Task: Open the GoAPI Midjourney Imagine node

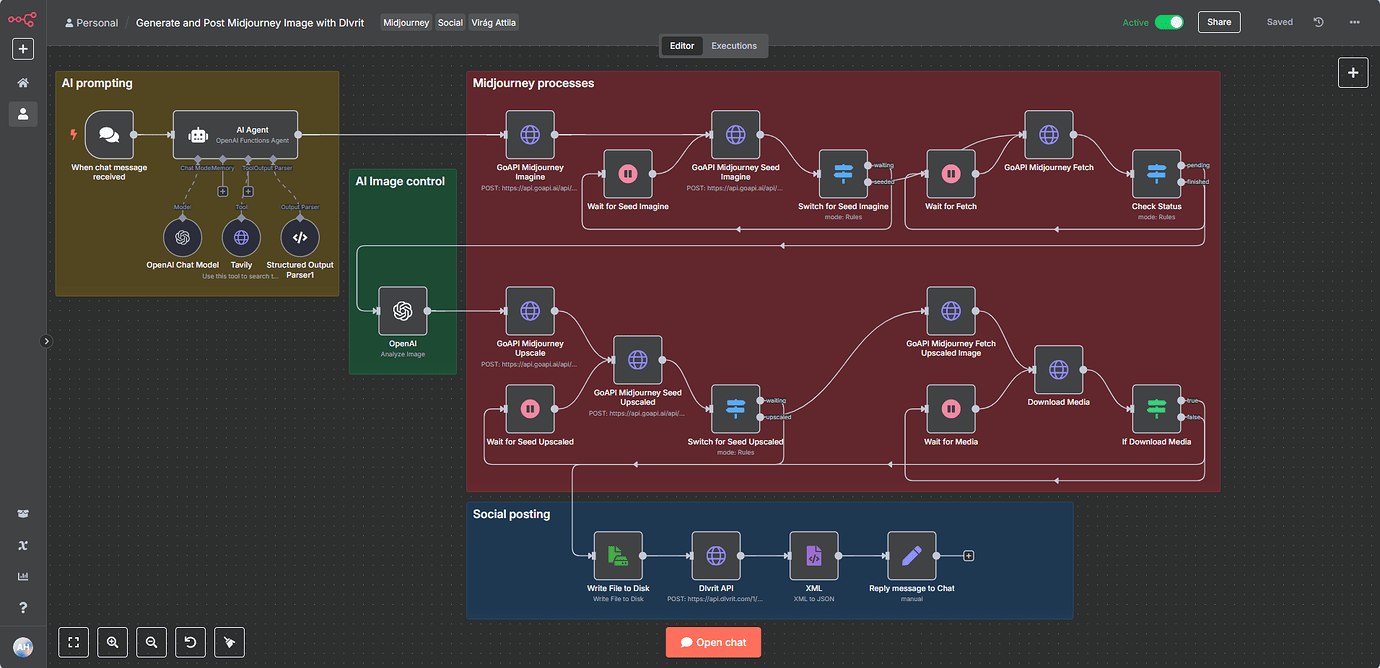Action: pyautogui.click(x=530, y=134)
